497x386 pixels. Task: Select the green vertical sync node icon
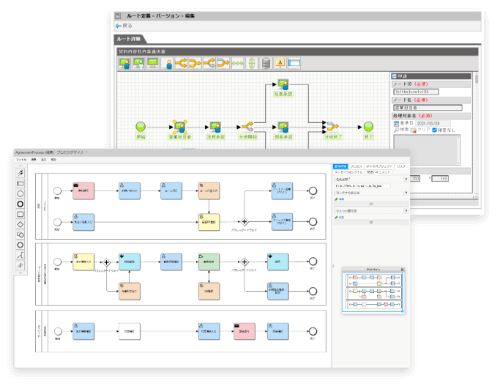coord(252,63)
